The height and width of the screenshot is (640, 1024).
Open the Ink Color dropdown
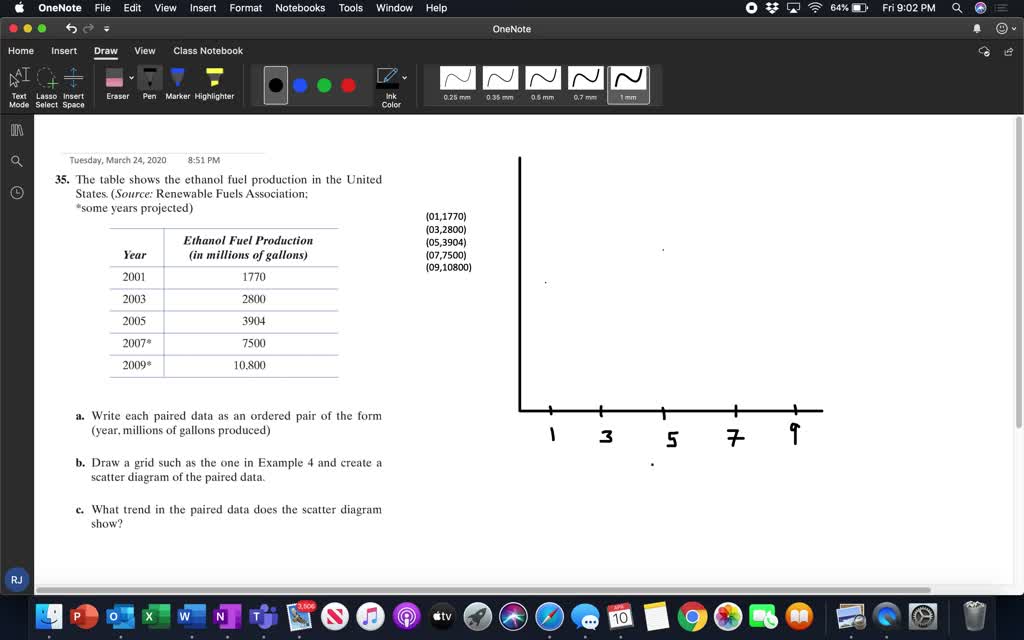tap(404, 78)
